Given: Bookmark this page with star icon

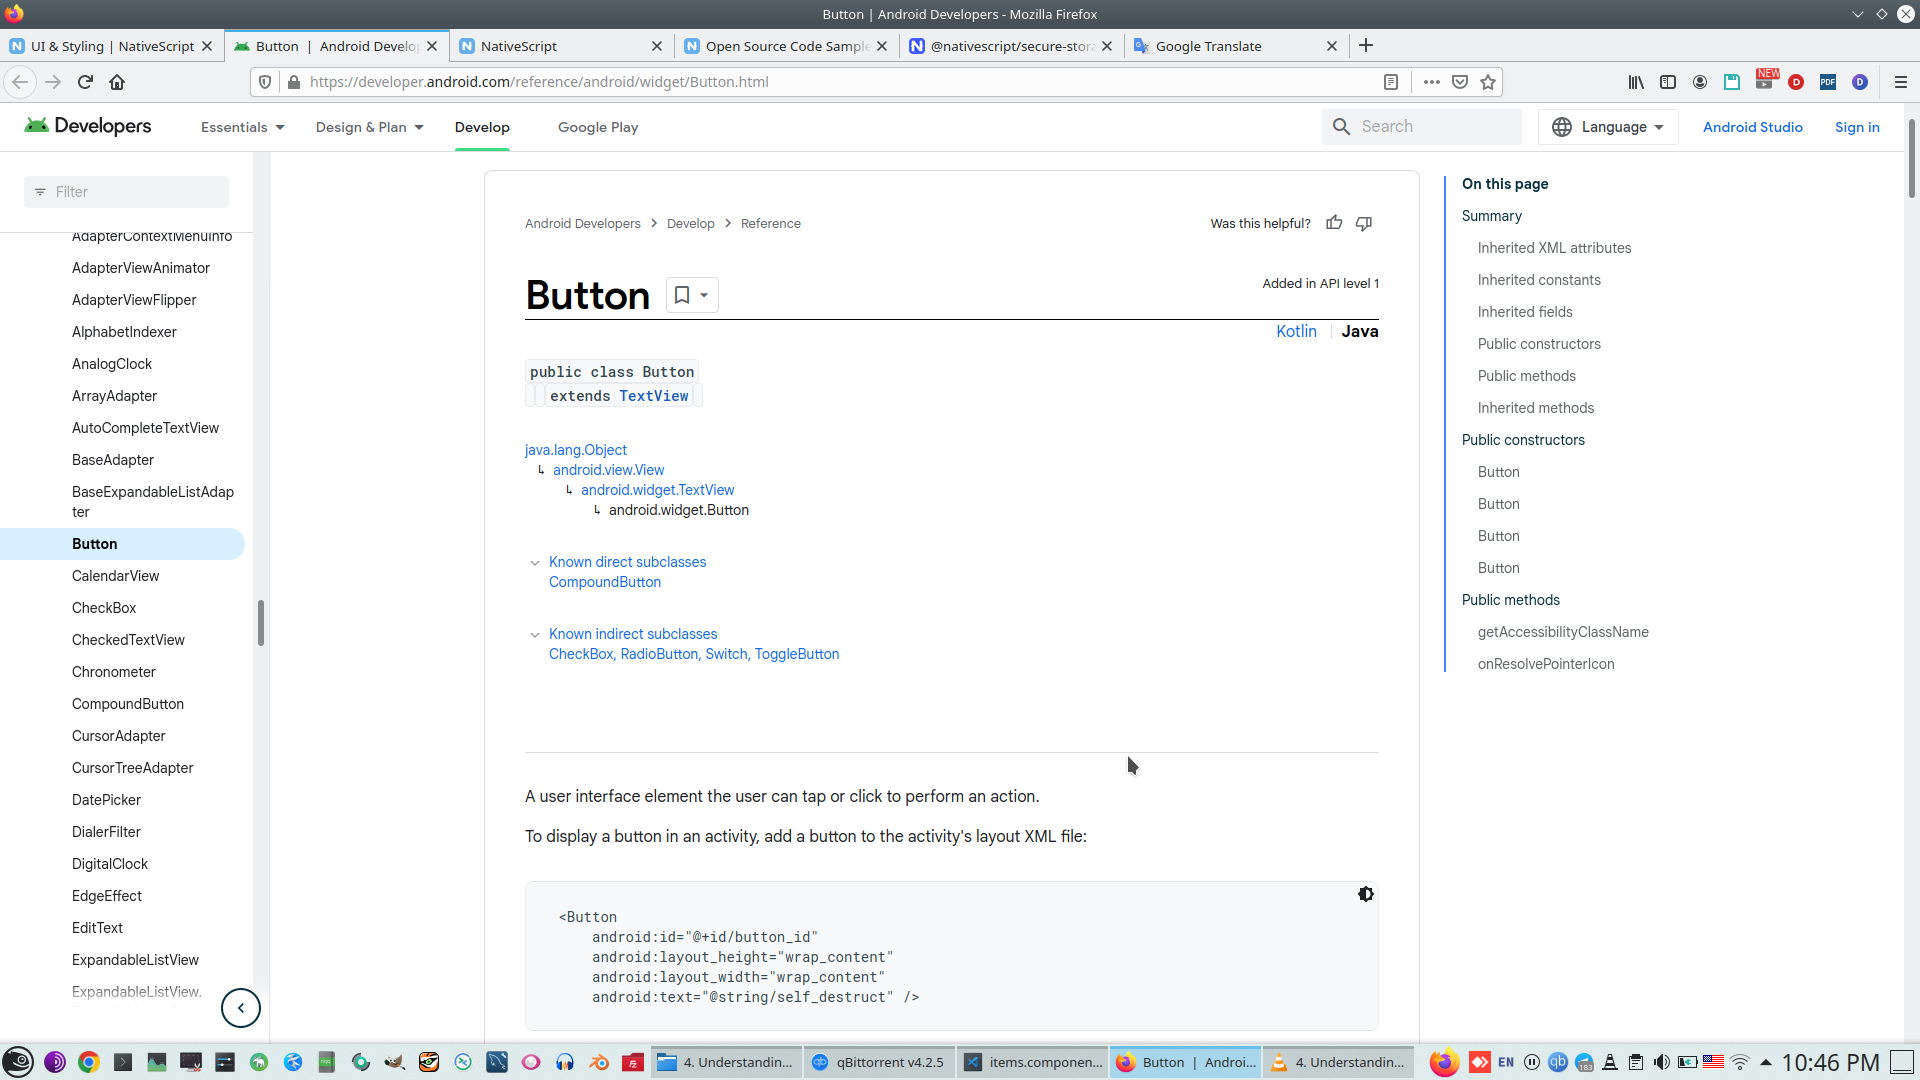Looking at the screenshot, I should point(1488,82).
